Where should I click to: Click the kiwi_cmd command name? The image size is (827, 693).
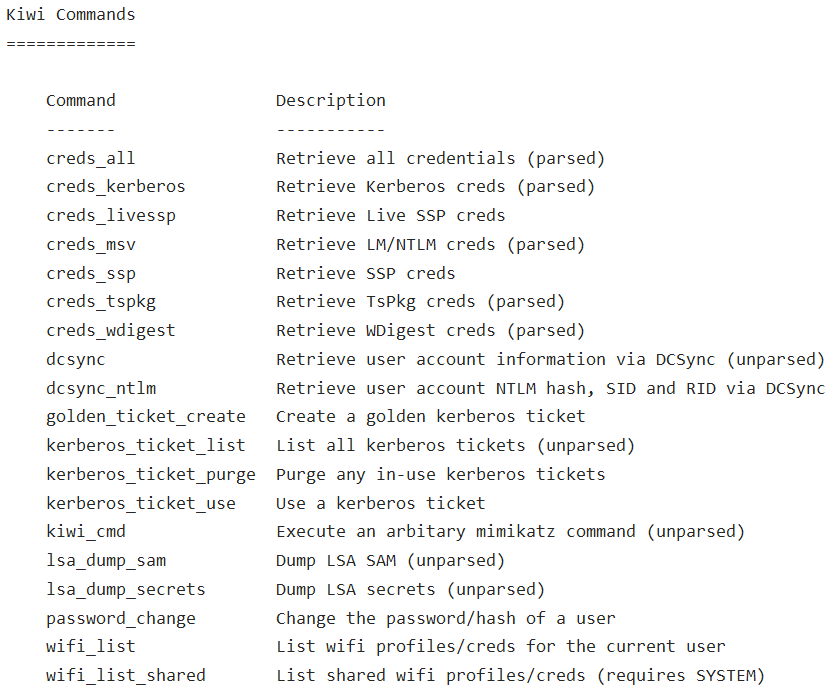click(x=85, y=532)
